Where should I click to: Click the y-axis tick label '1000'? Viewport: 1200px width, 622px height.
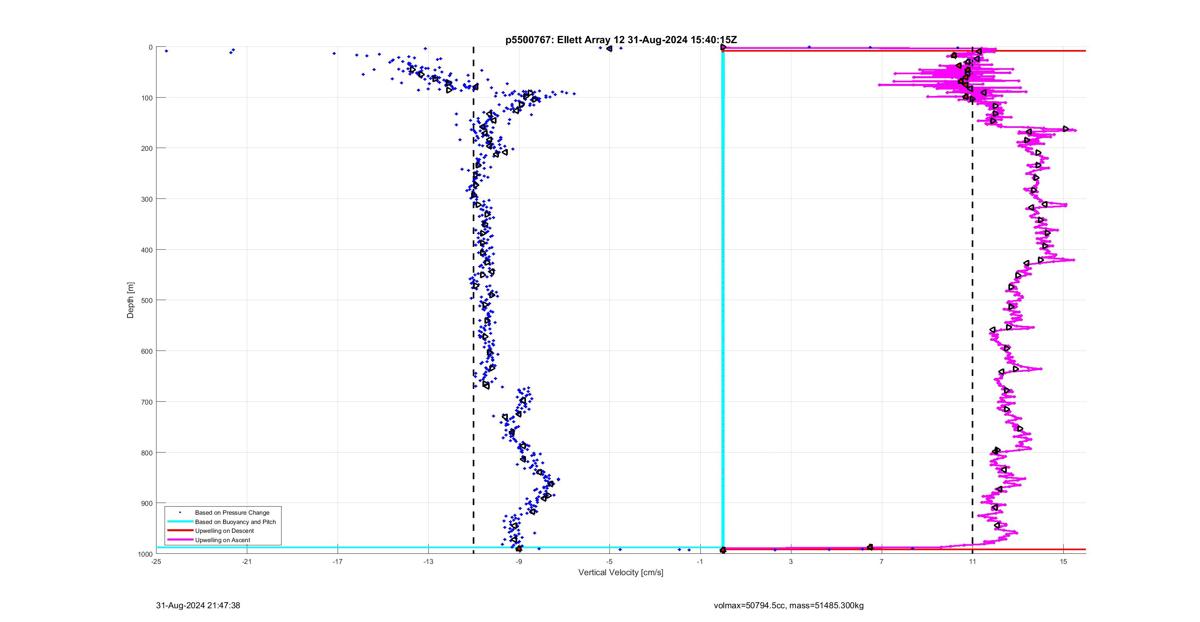click(144, 553)
